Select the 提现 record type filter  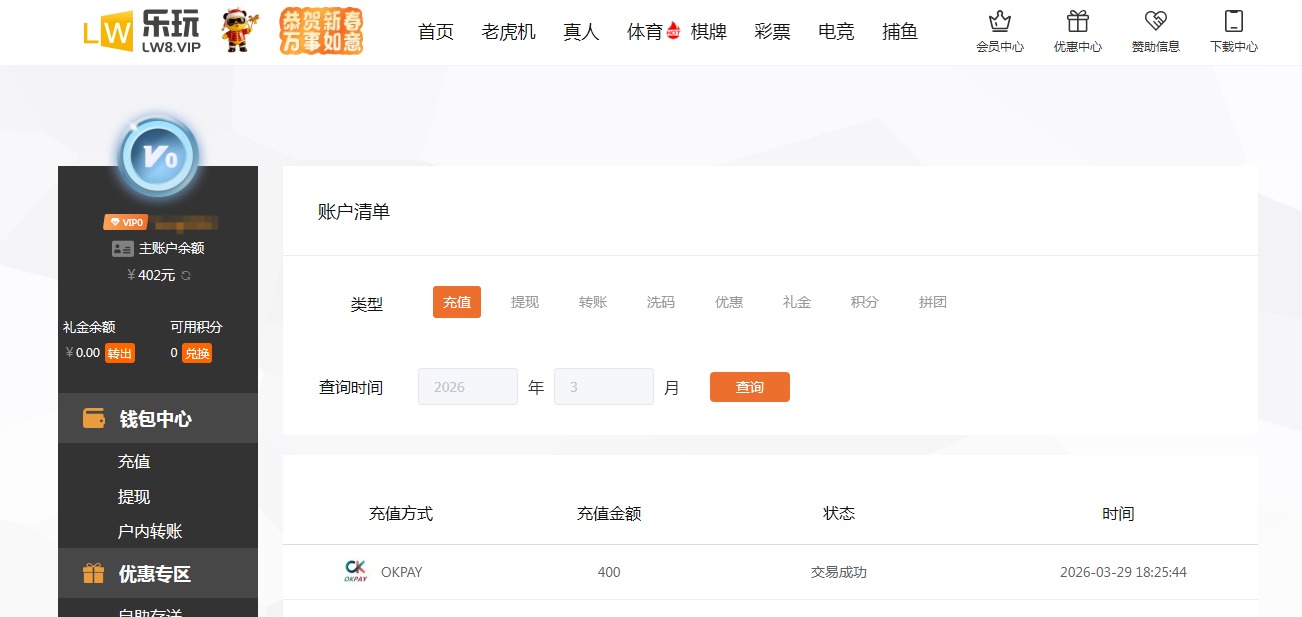coord(524,301)
